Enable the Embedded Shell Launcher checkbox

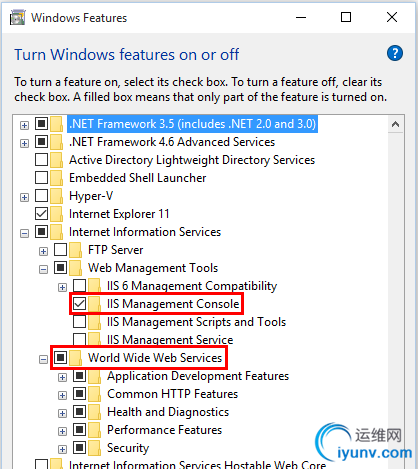pyautogui.click(x=41, y=178)
